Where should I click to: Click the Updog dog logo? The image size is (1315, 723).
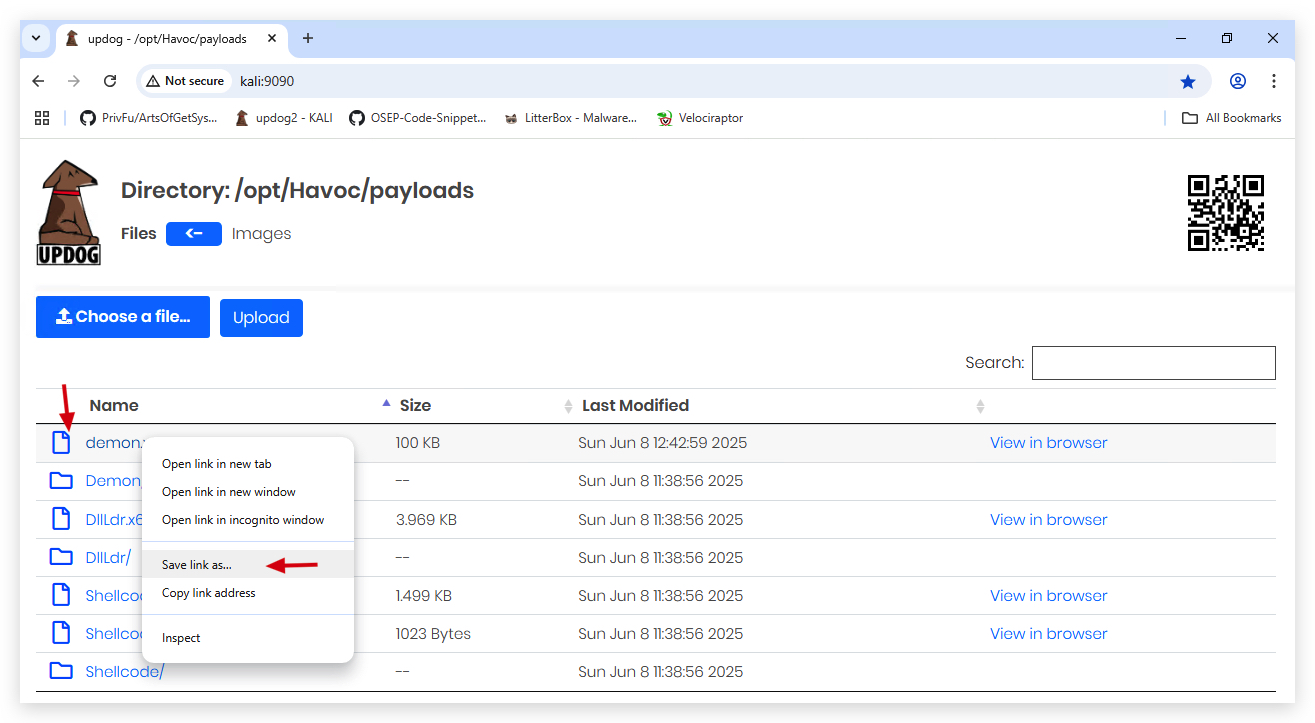(69, 212)
